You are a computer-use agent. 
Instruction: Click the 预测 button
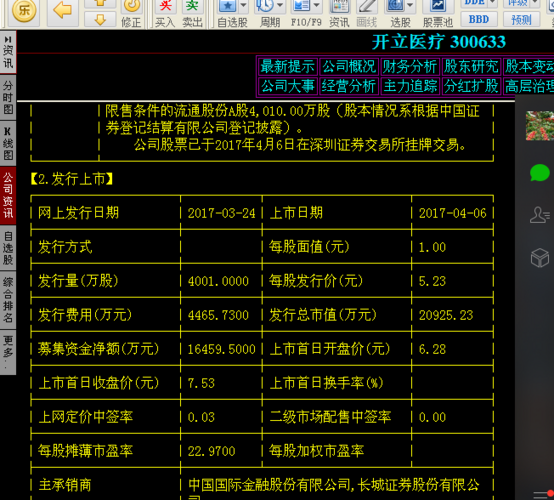coord(521,19)
